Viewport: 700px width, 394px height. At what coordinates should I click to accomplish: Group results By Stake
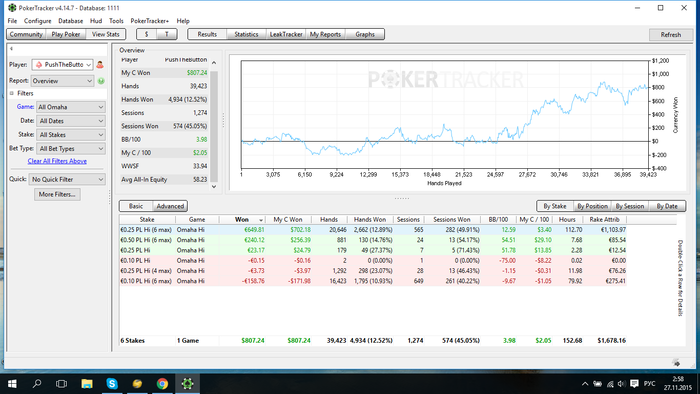pyautogui.click(x=555, y=206)
